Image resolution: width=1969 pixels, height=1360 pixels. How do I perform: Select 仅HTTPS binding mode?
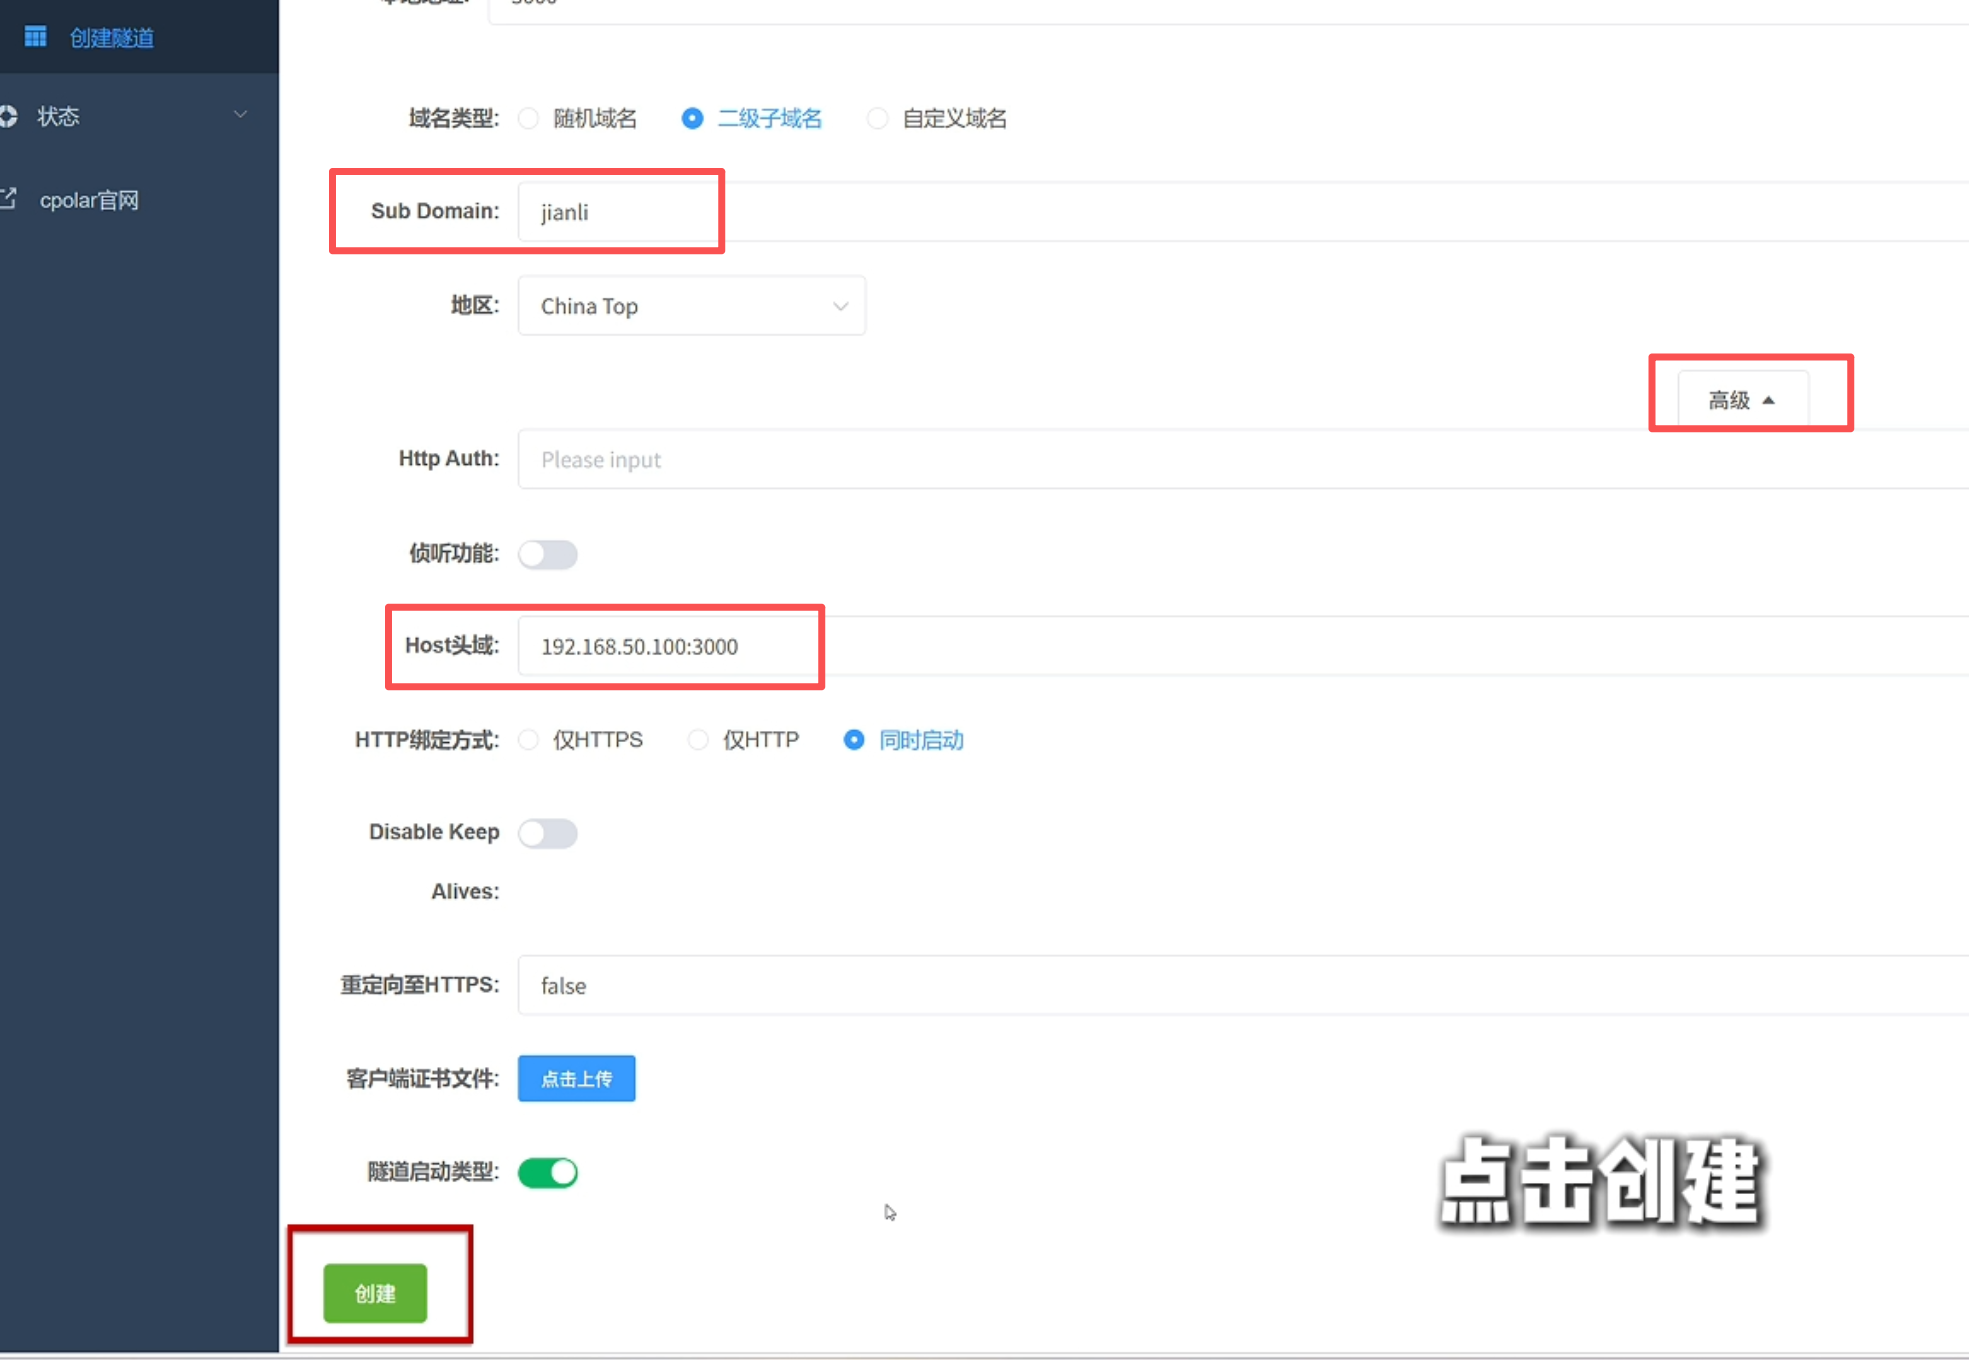[529, 740]
